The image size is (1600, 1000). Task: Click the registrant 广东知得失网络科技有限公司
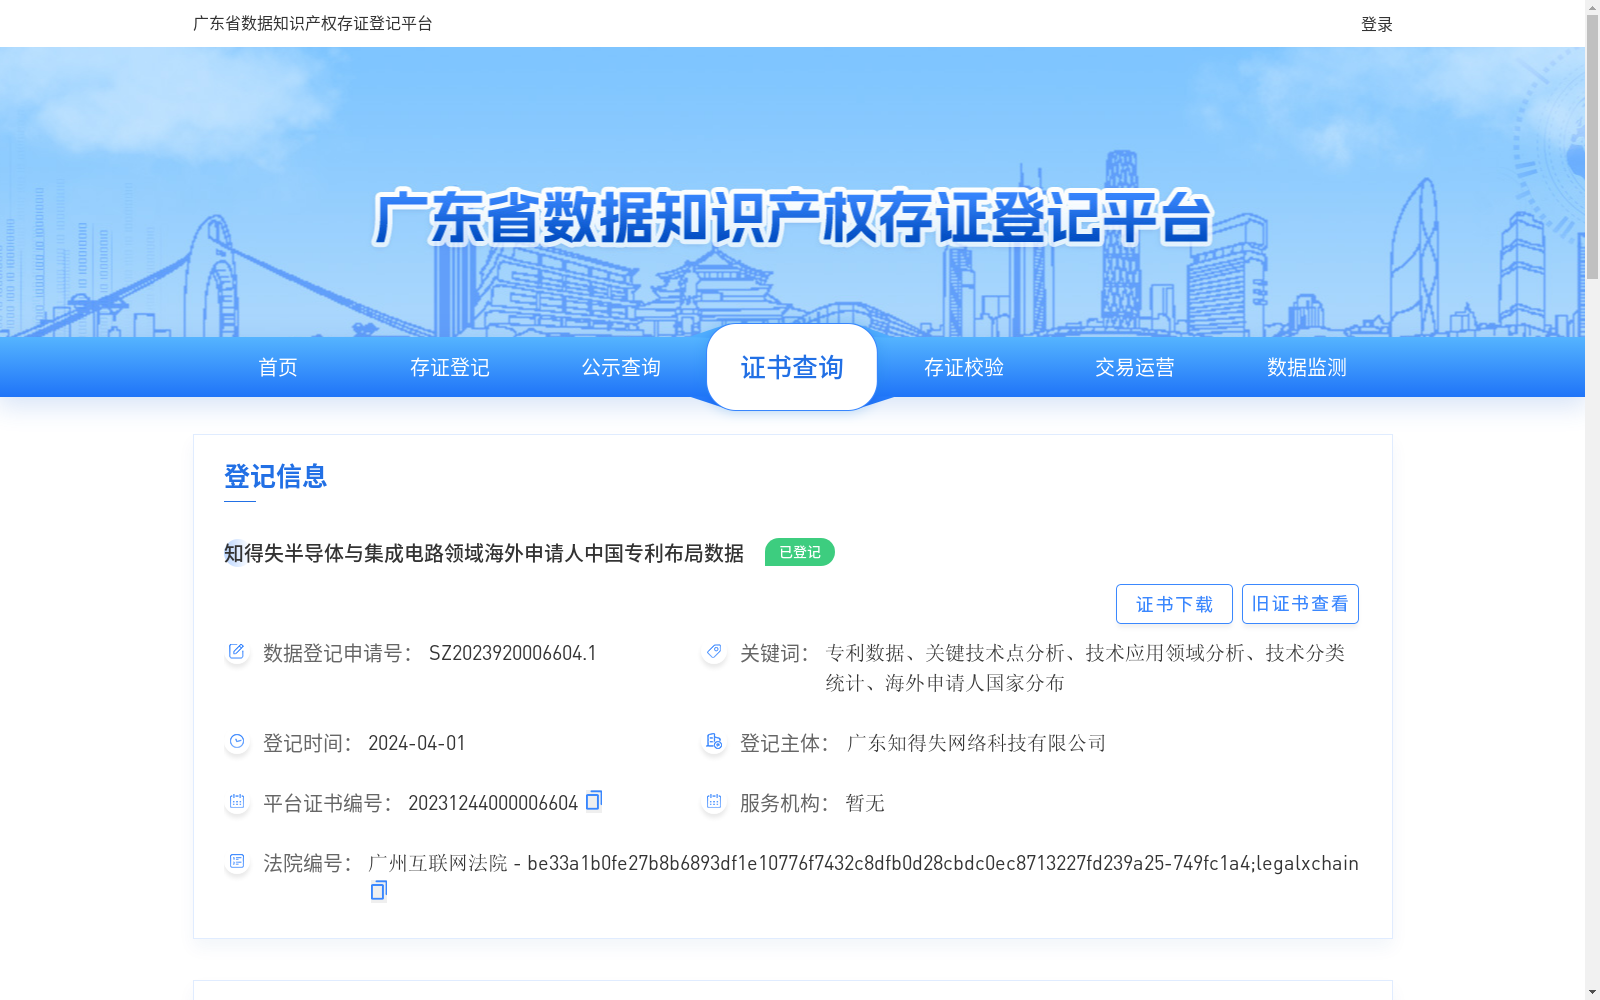(x=976, y=743)
